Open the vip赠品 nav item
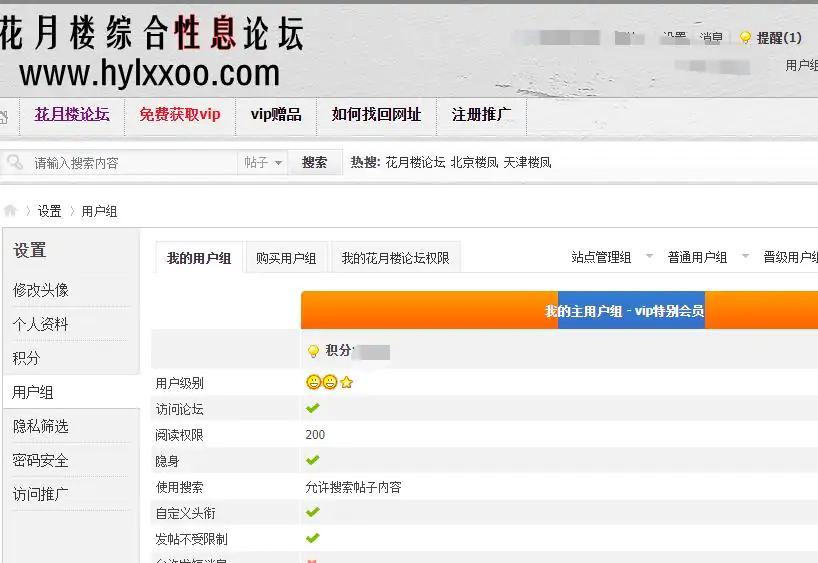Image resolution: width=818 pixels, height=563 pixels. [x=276, y=114]
